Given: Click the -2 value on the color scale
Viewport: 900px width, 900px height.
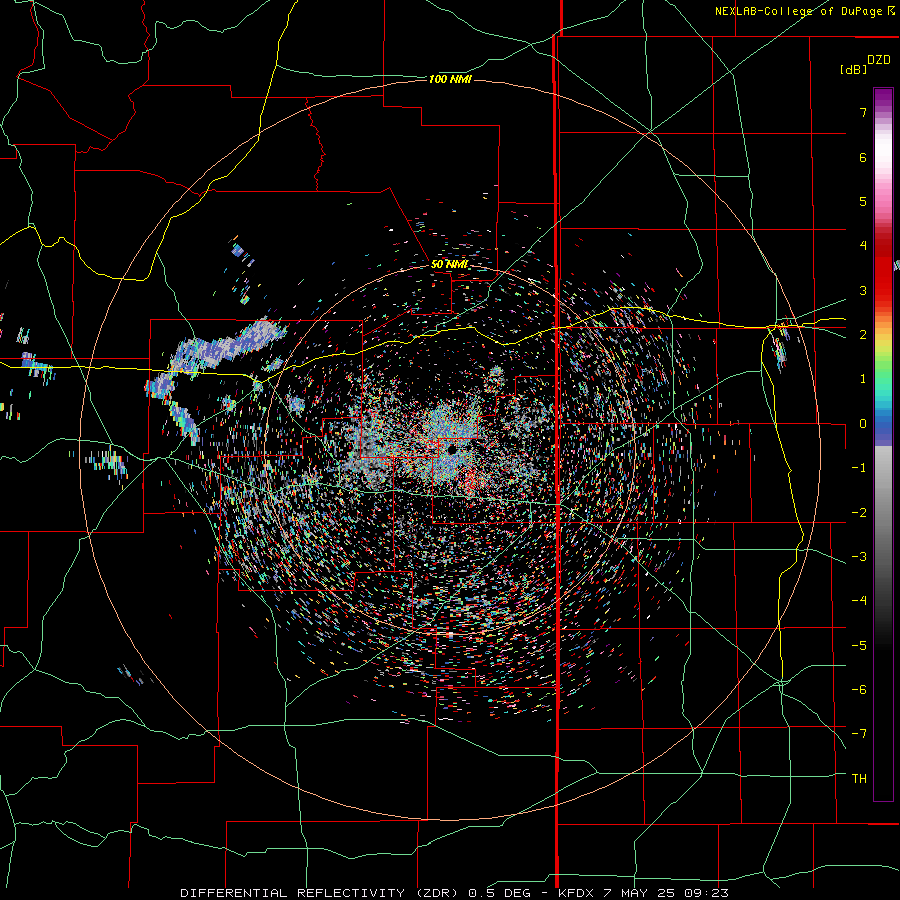Looking at the screenshot, I should click(x=859, y=513).
